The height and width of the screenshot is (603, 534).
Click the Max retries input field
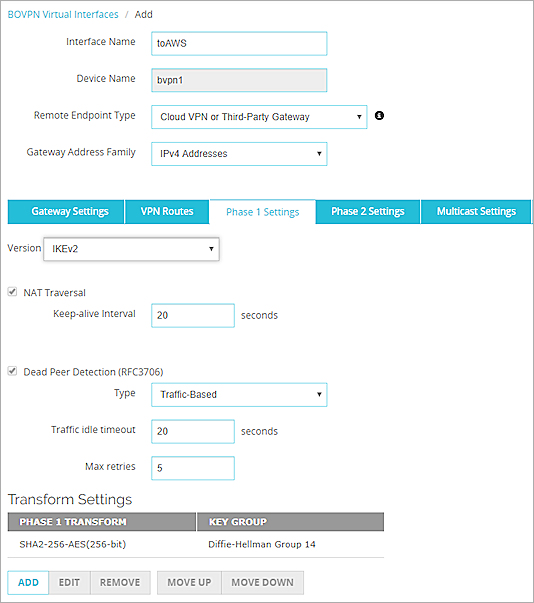click(x=193, y=468)
